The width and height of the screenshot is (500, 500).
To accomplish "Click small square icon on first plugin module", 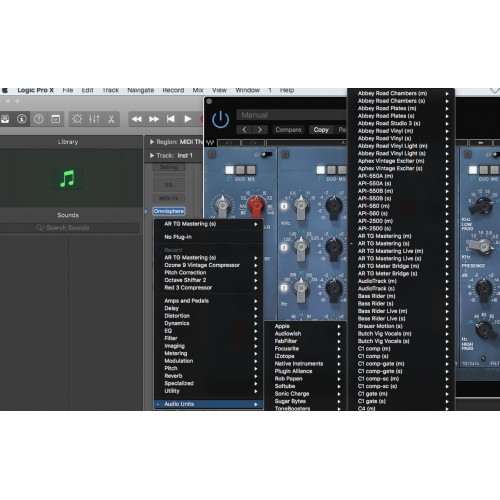I will (x=212, y=154).
